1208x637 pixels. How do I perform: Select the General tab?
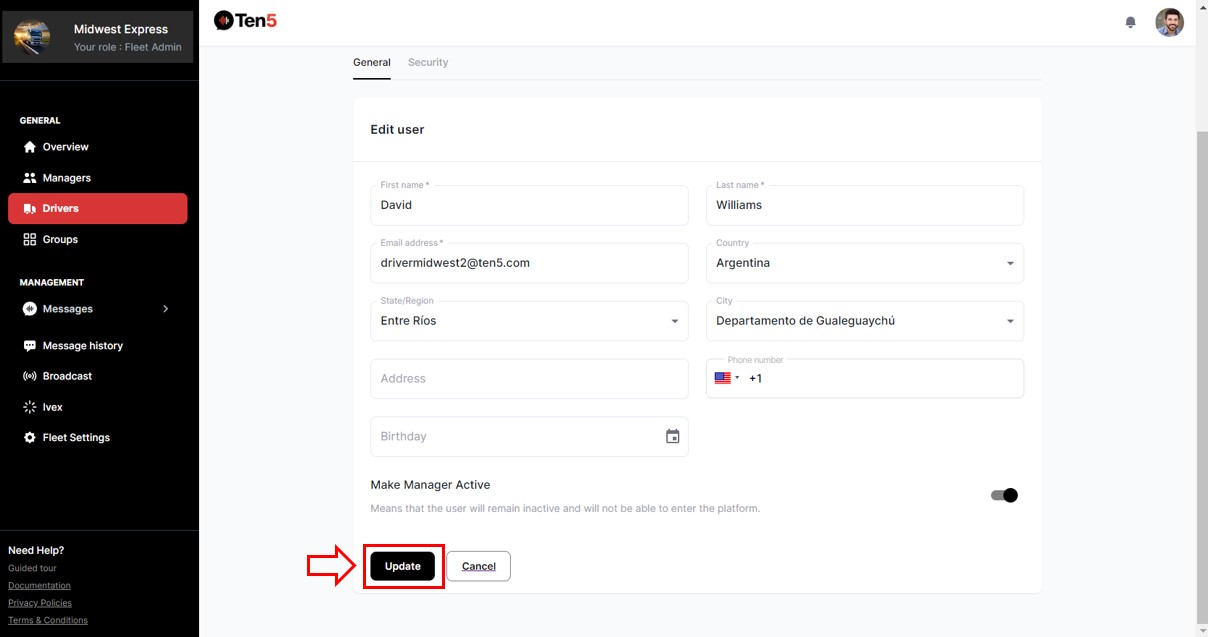point(371,62)
